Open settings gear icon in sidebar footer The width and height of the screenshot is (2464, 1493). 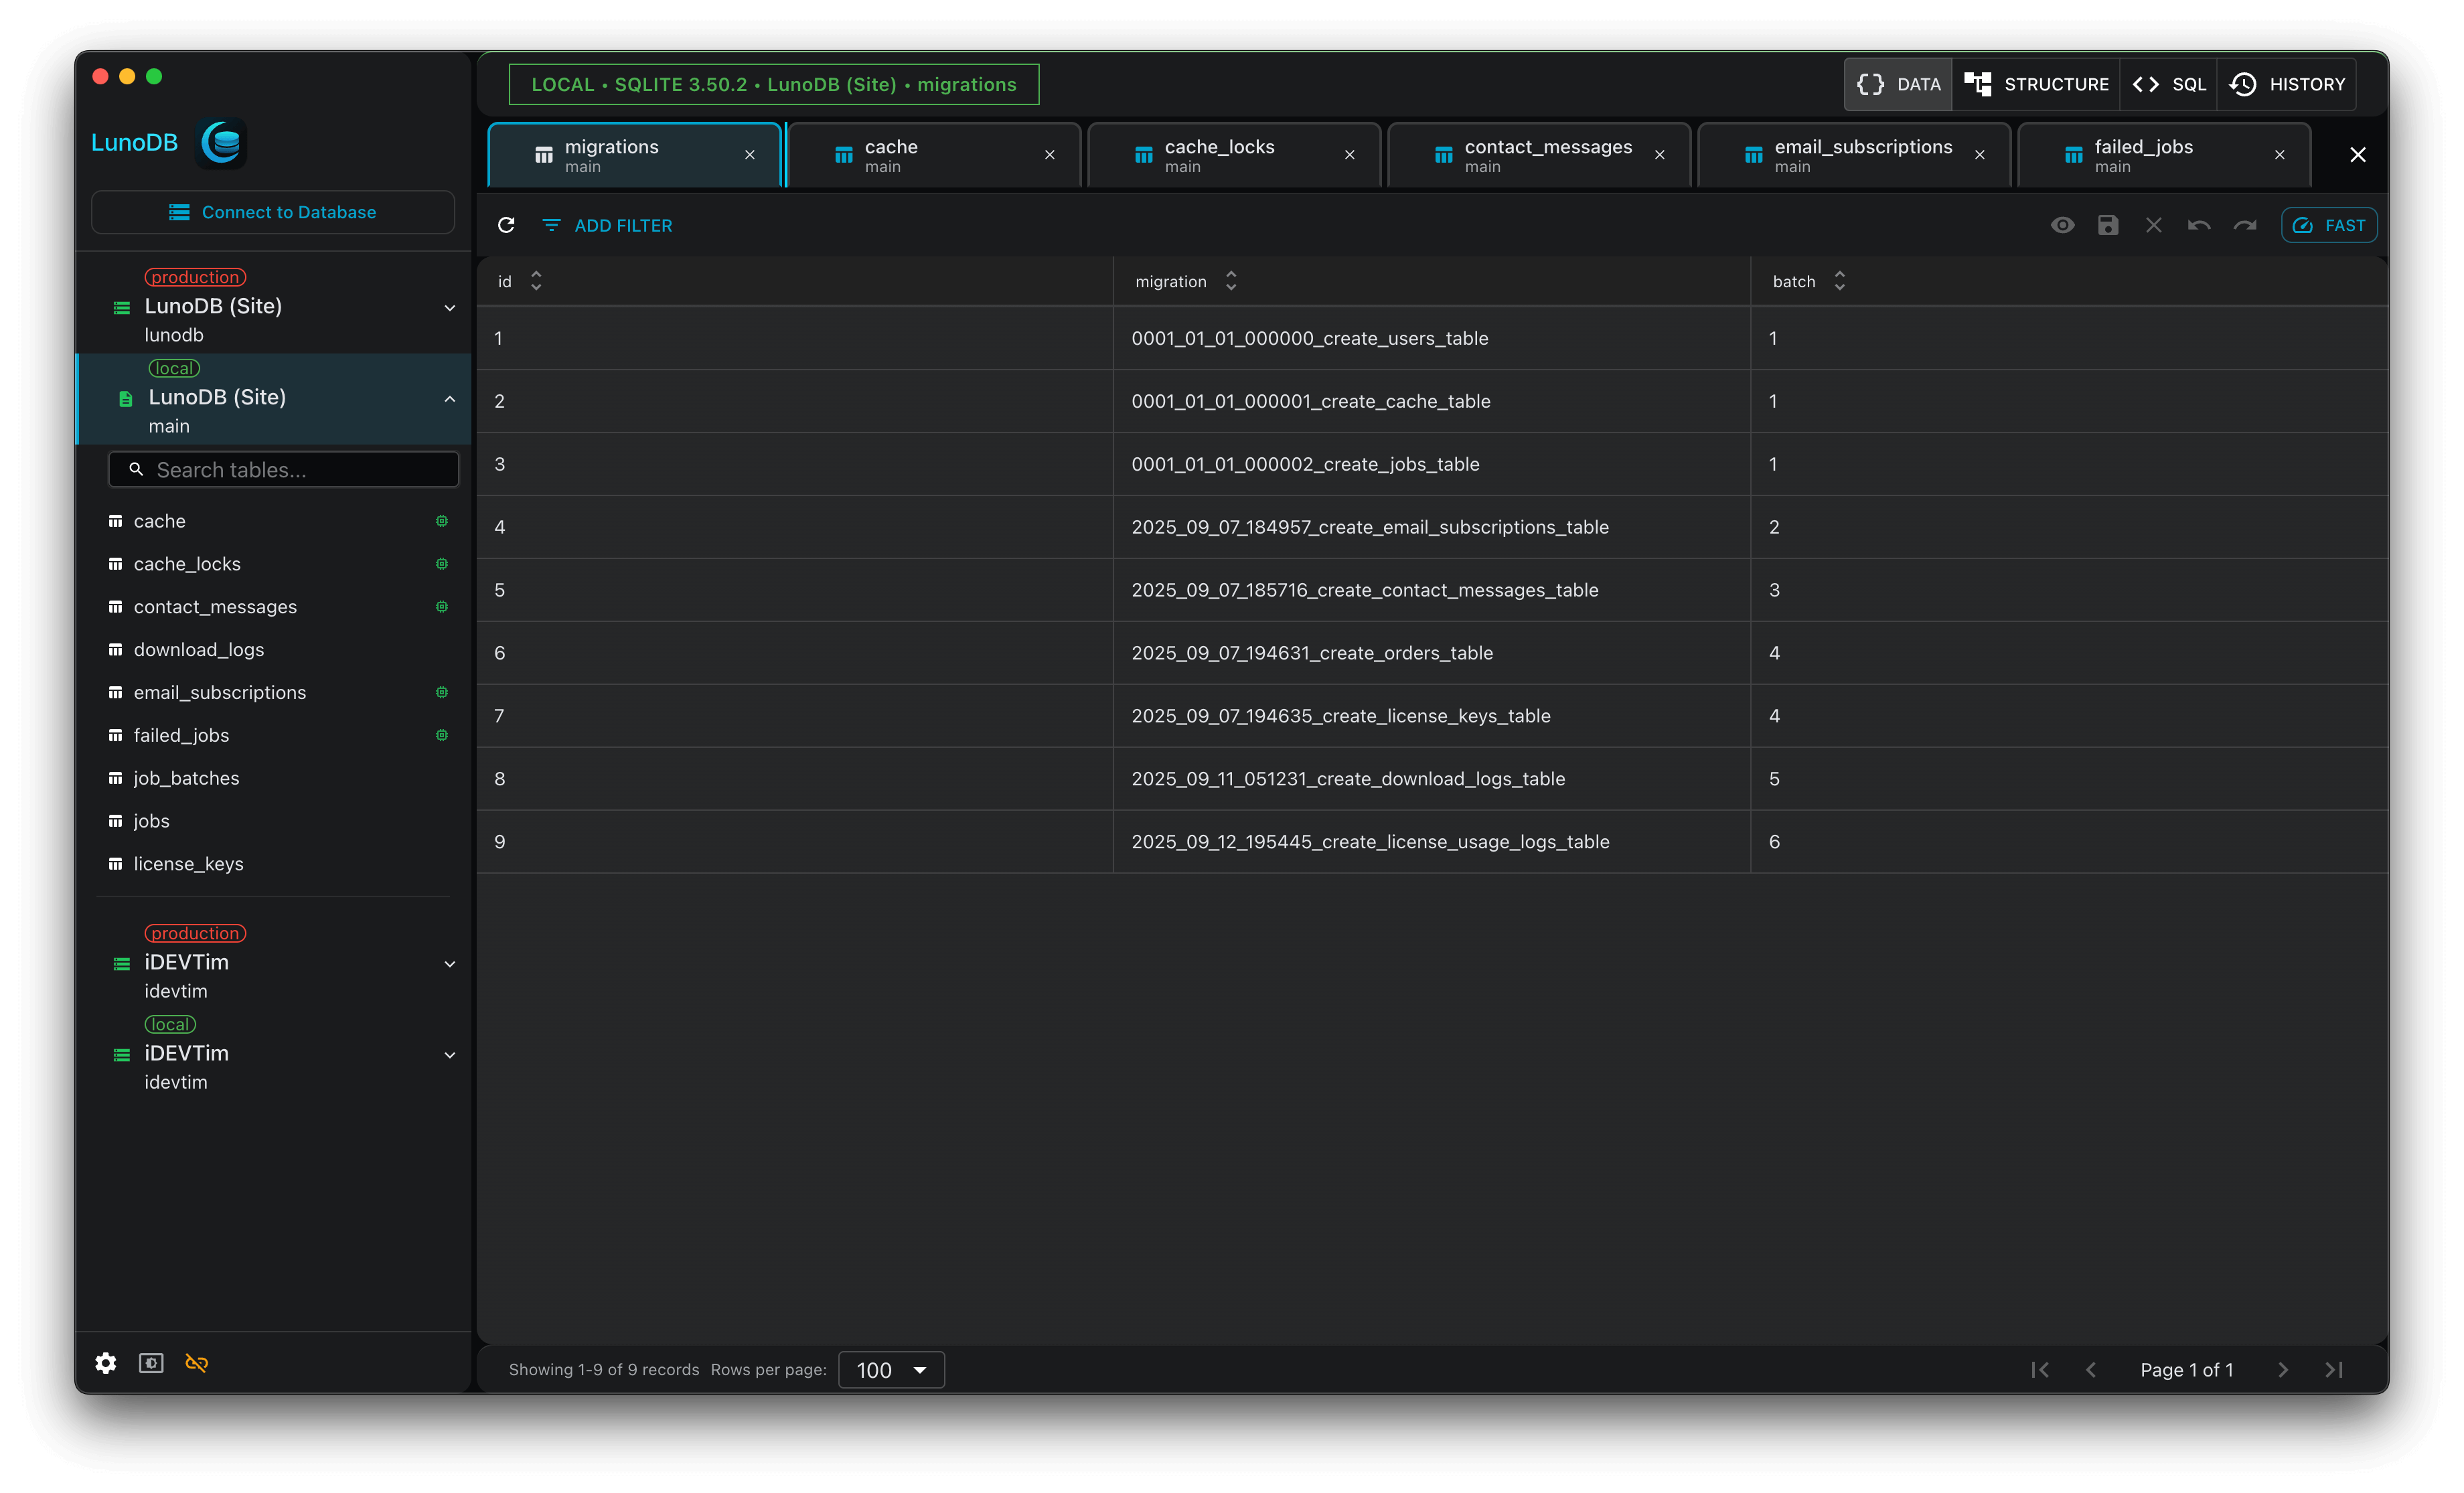point(106,1363)
